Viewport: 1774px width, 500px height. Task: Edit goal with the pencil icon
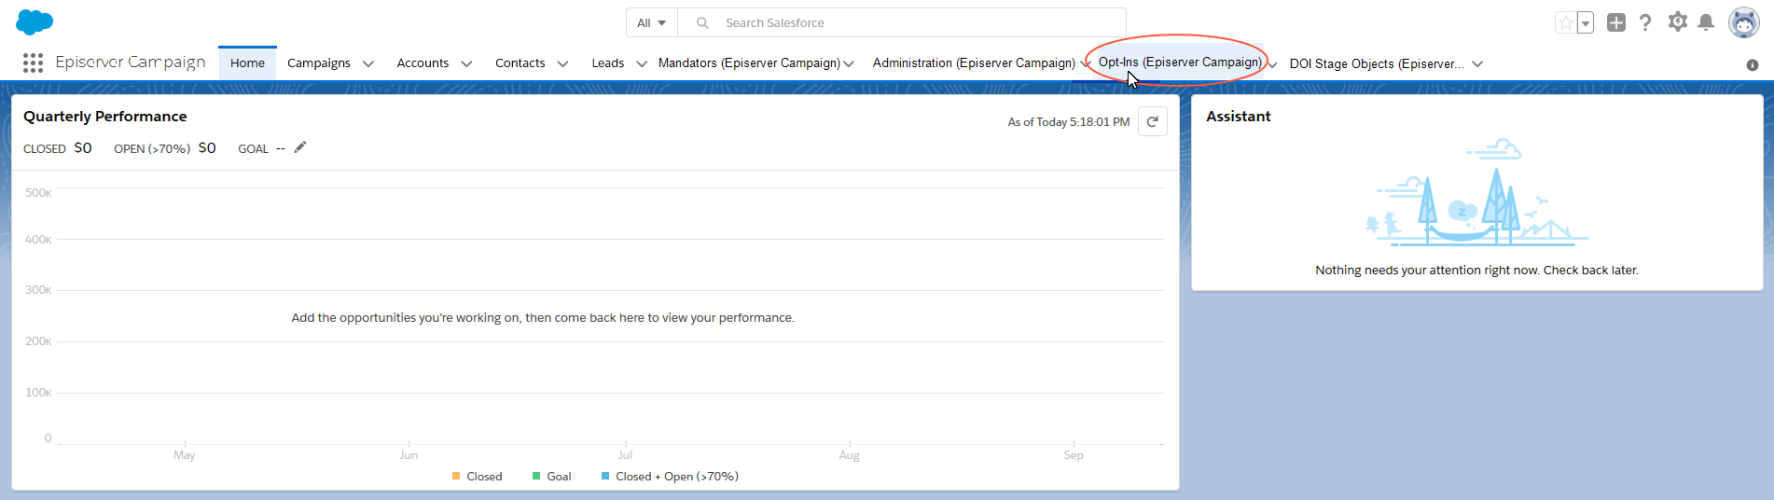click(x=300, y=148)
